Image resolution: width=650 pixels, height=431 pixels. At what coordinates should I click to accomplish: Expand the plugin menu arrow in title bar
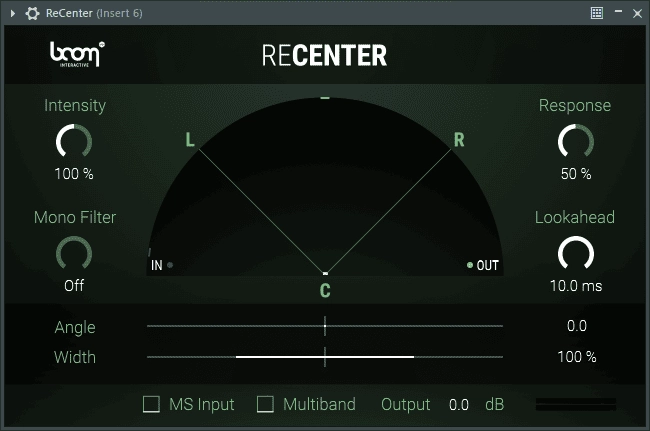[x=13, y=13]
